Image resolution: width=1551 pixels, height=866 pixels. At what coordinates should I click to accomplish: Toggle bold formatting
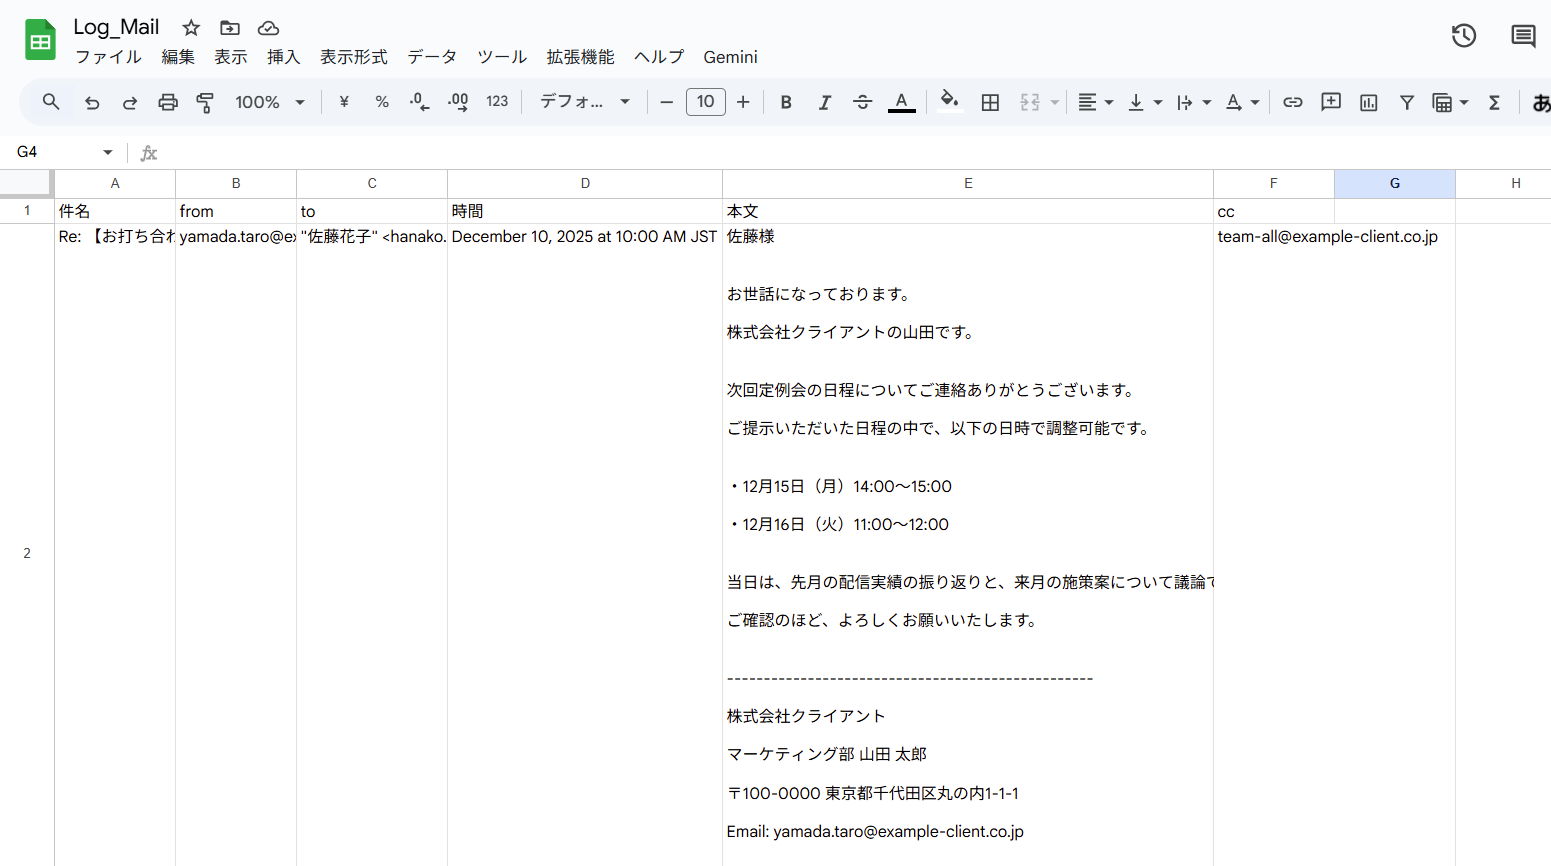(786, 101)
